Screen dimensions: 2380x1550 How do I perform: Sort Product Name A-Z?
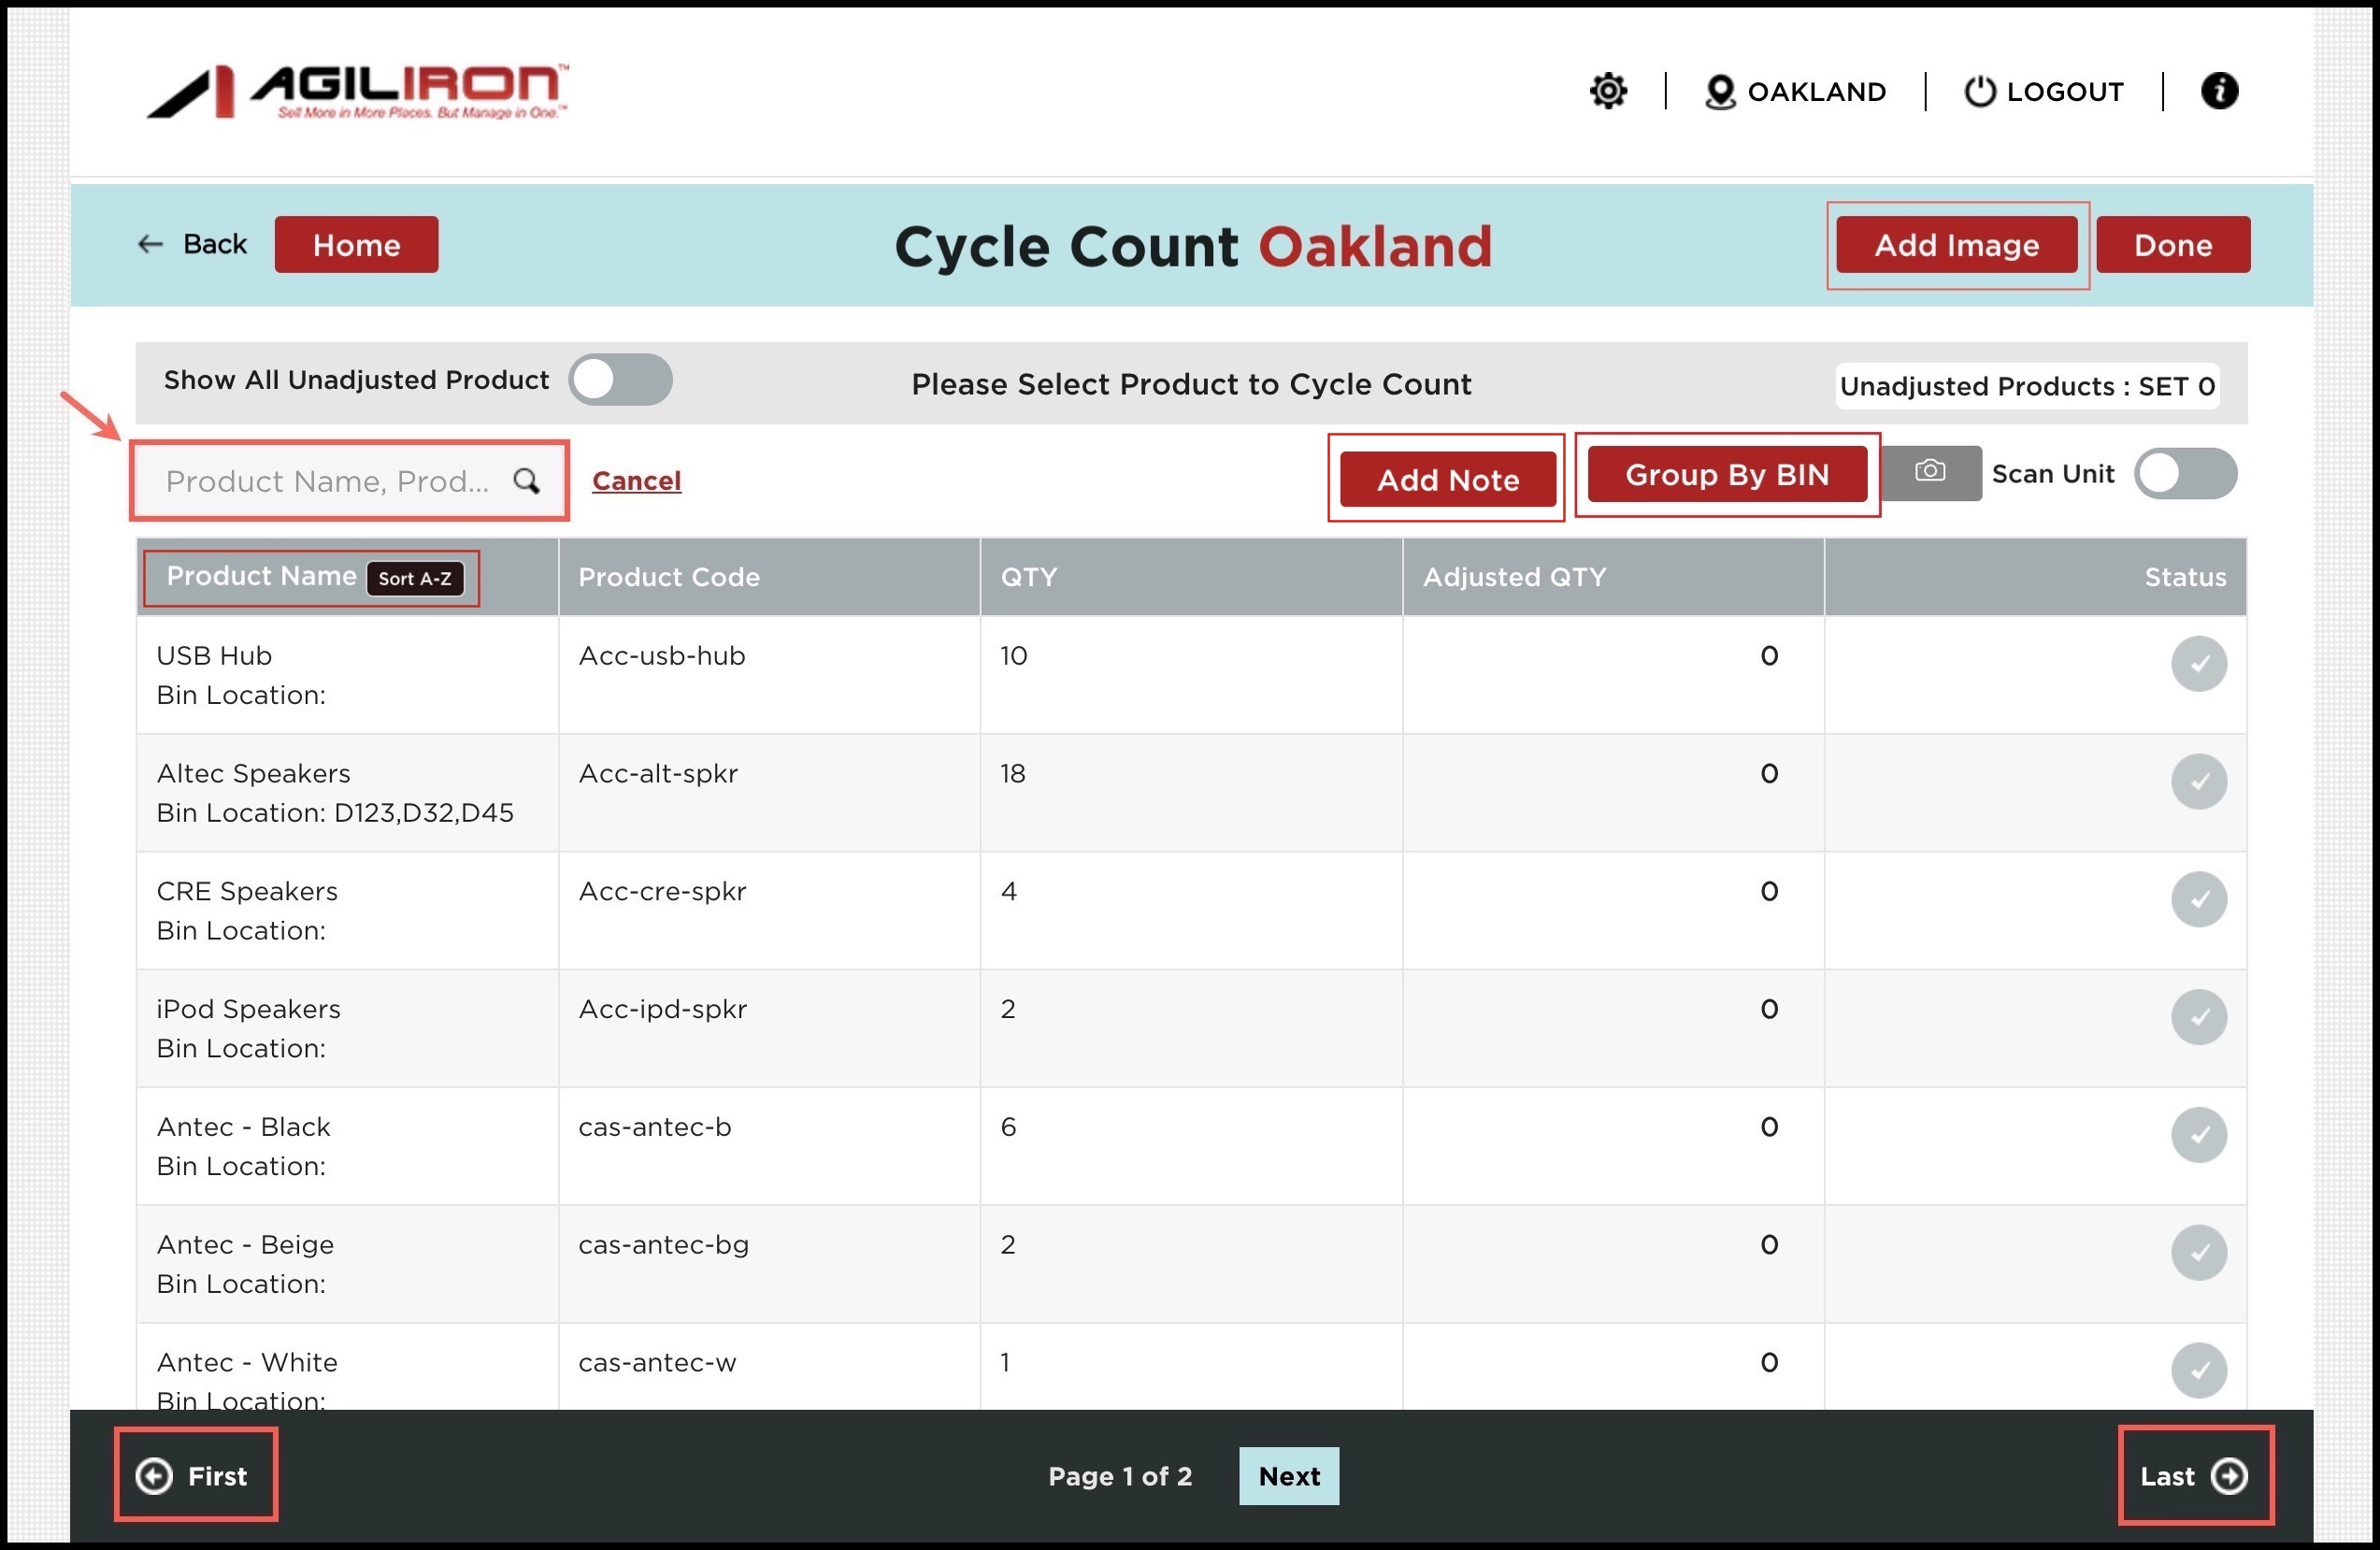click(x=414, y=578)
